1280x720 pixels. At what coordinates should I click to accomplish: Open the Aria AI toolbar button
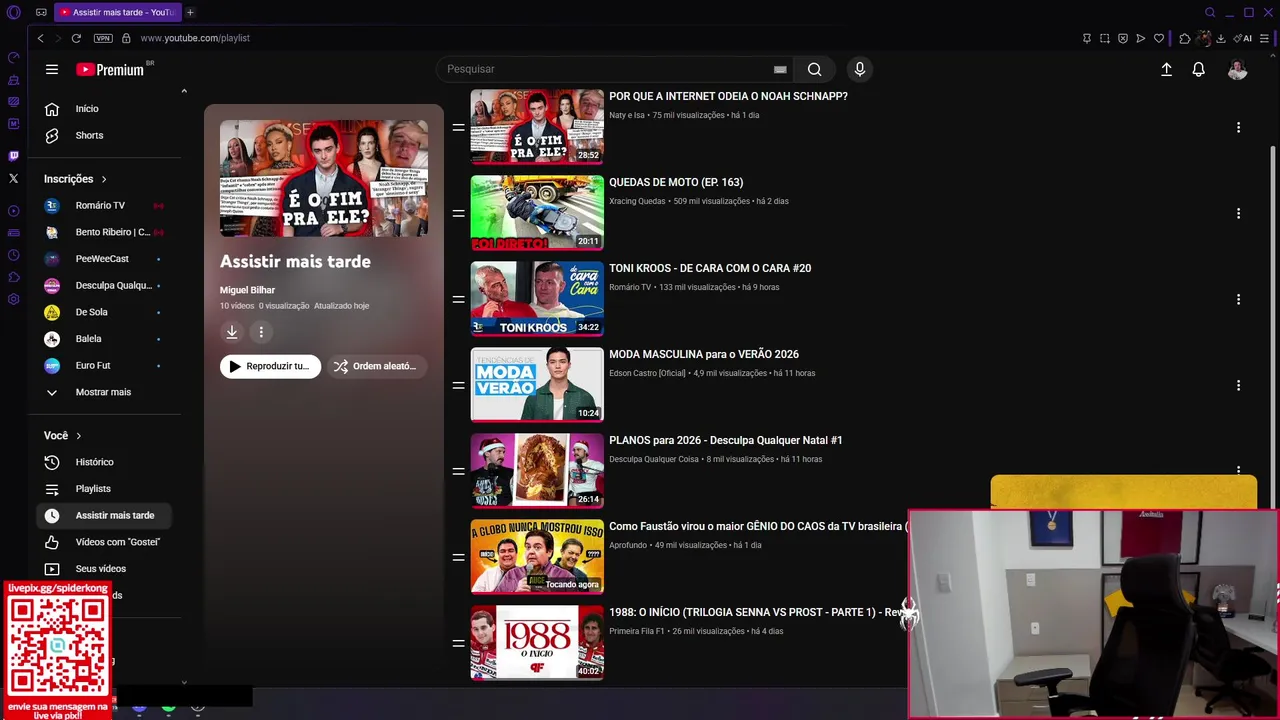click(1243, 38)
